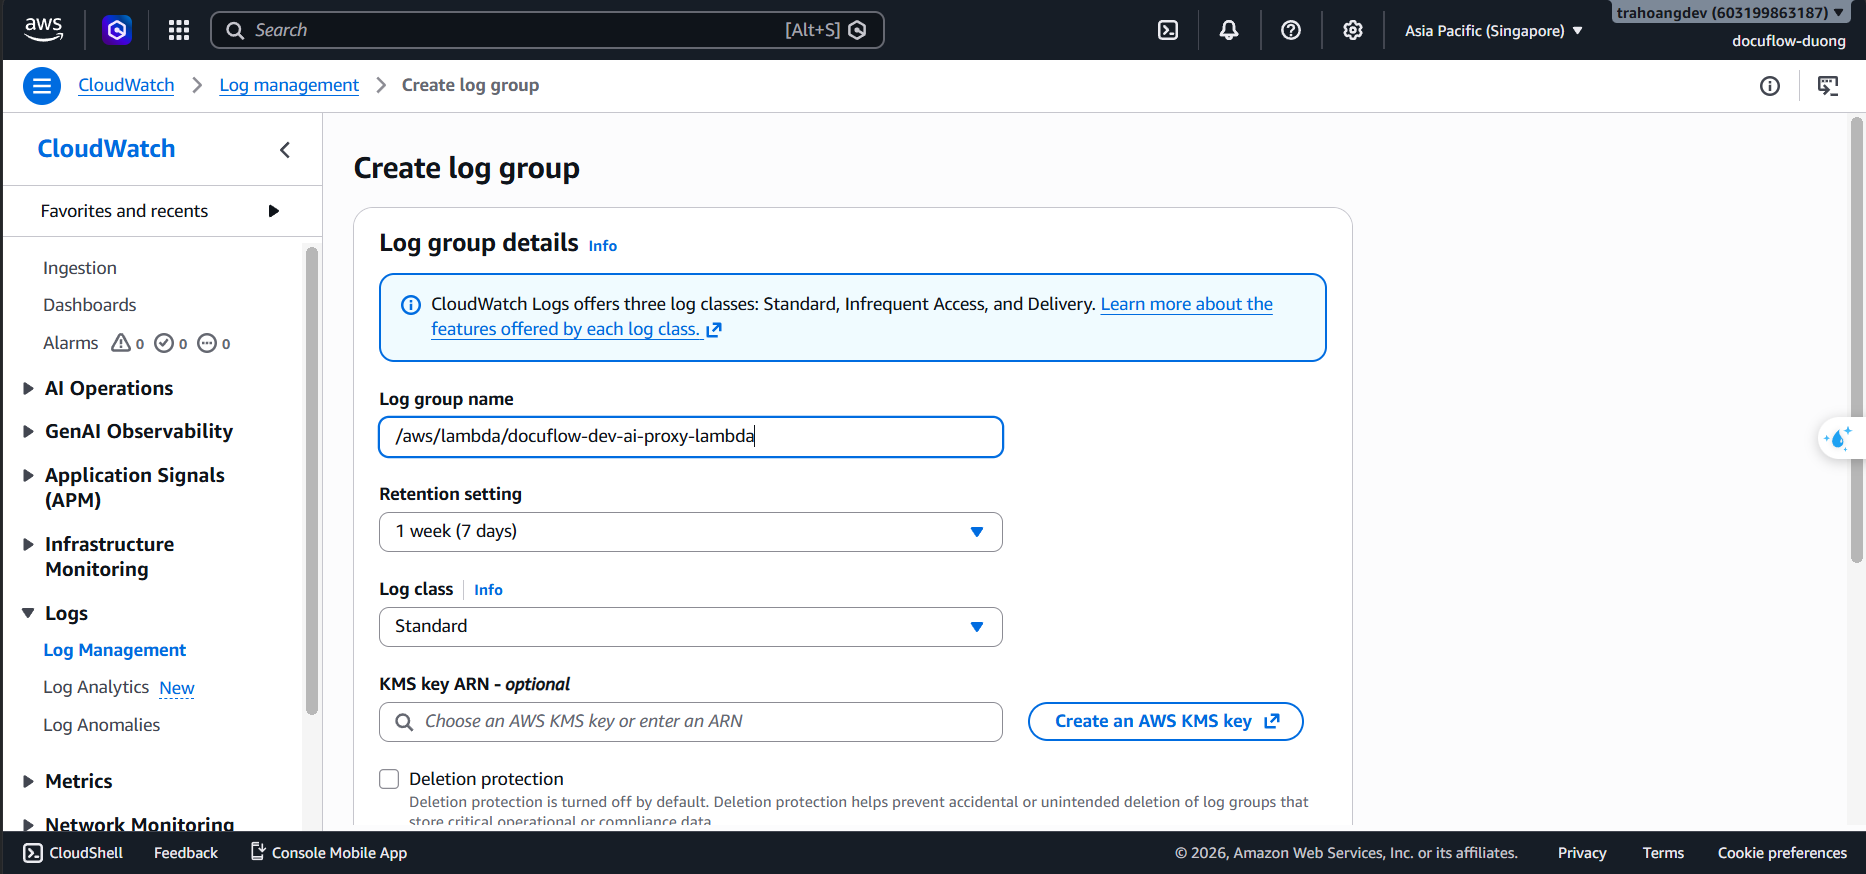This screenshot has height=874, width=1866.
Task: Collapse the CloudWatch sidebar
Action: pyautogui.click(x=285, y=150)
